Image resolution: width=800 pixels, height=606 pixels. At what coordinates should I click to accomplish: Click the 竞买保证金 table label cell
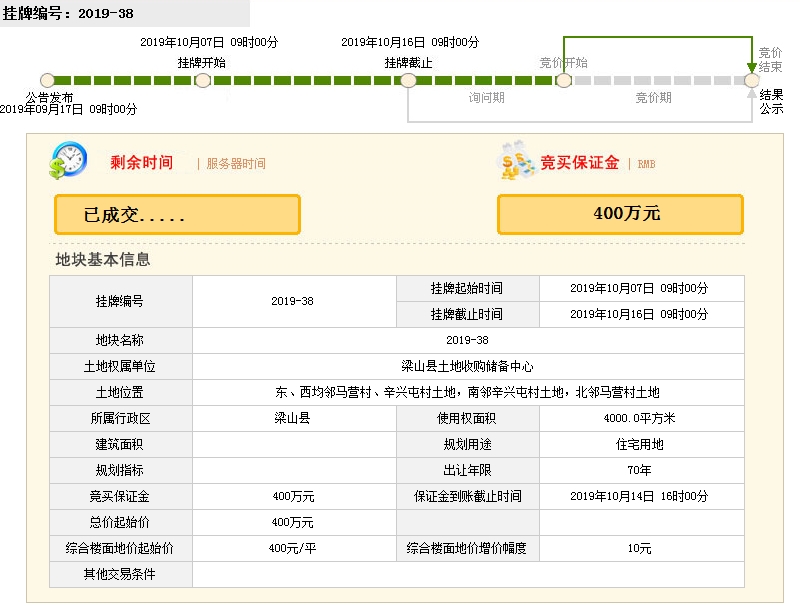(x=121, y=496)
